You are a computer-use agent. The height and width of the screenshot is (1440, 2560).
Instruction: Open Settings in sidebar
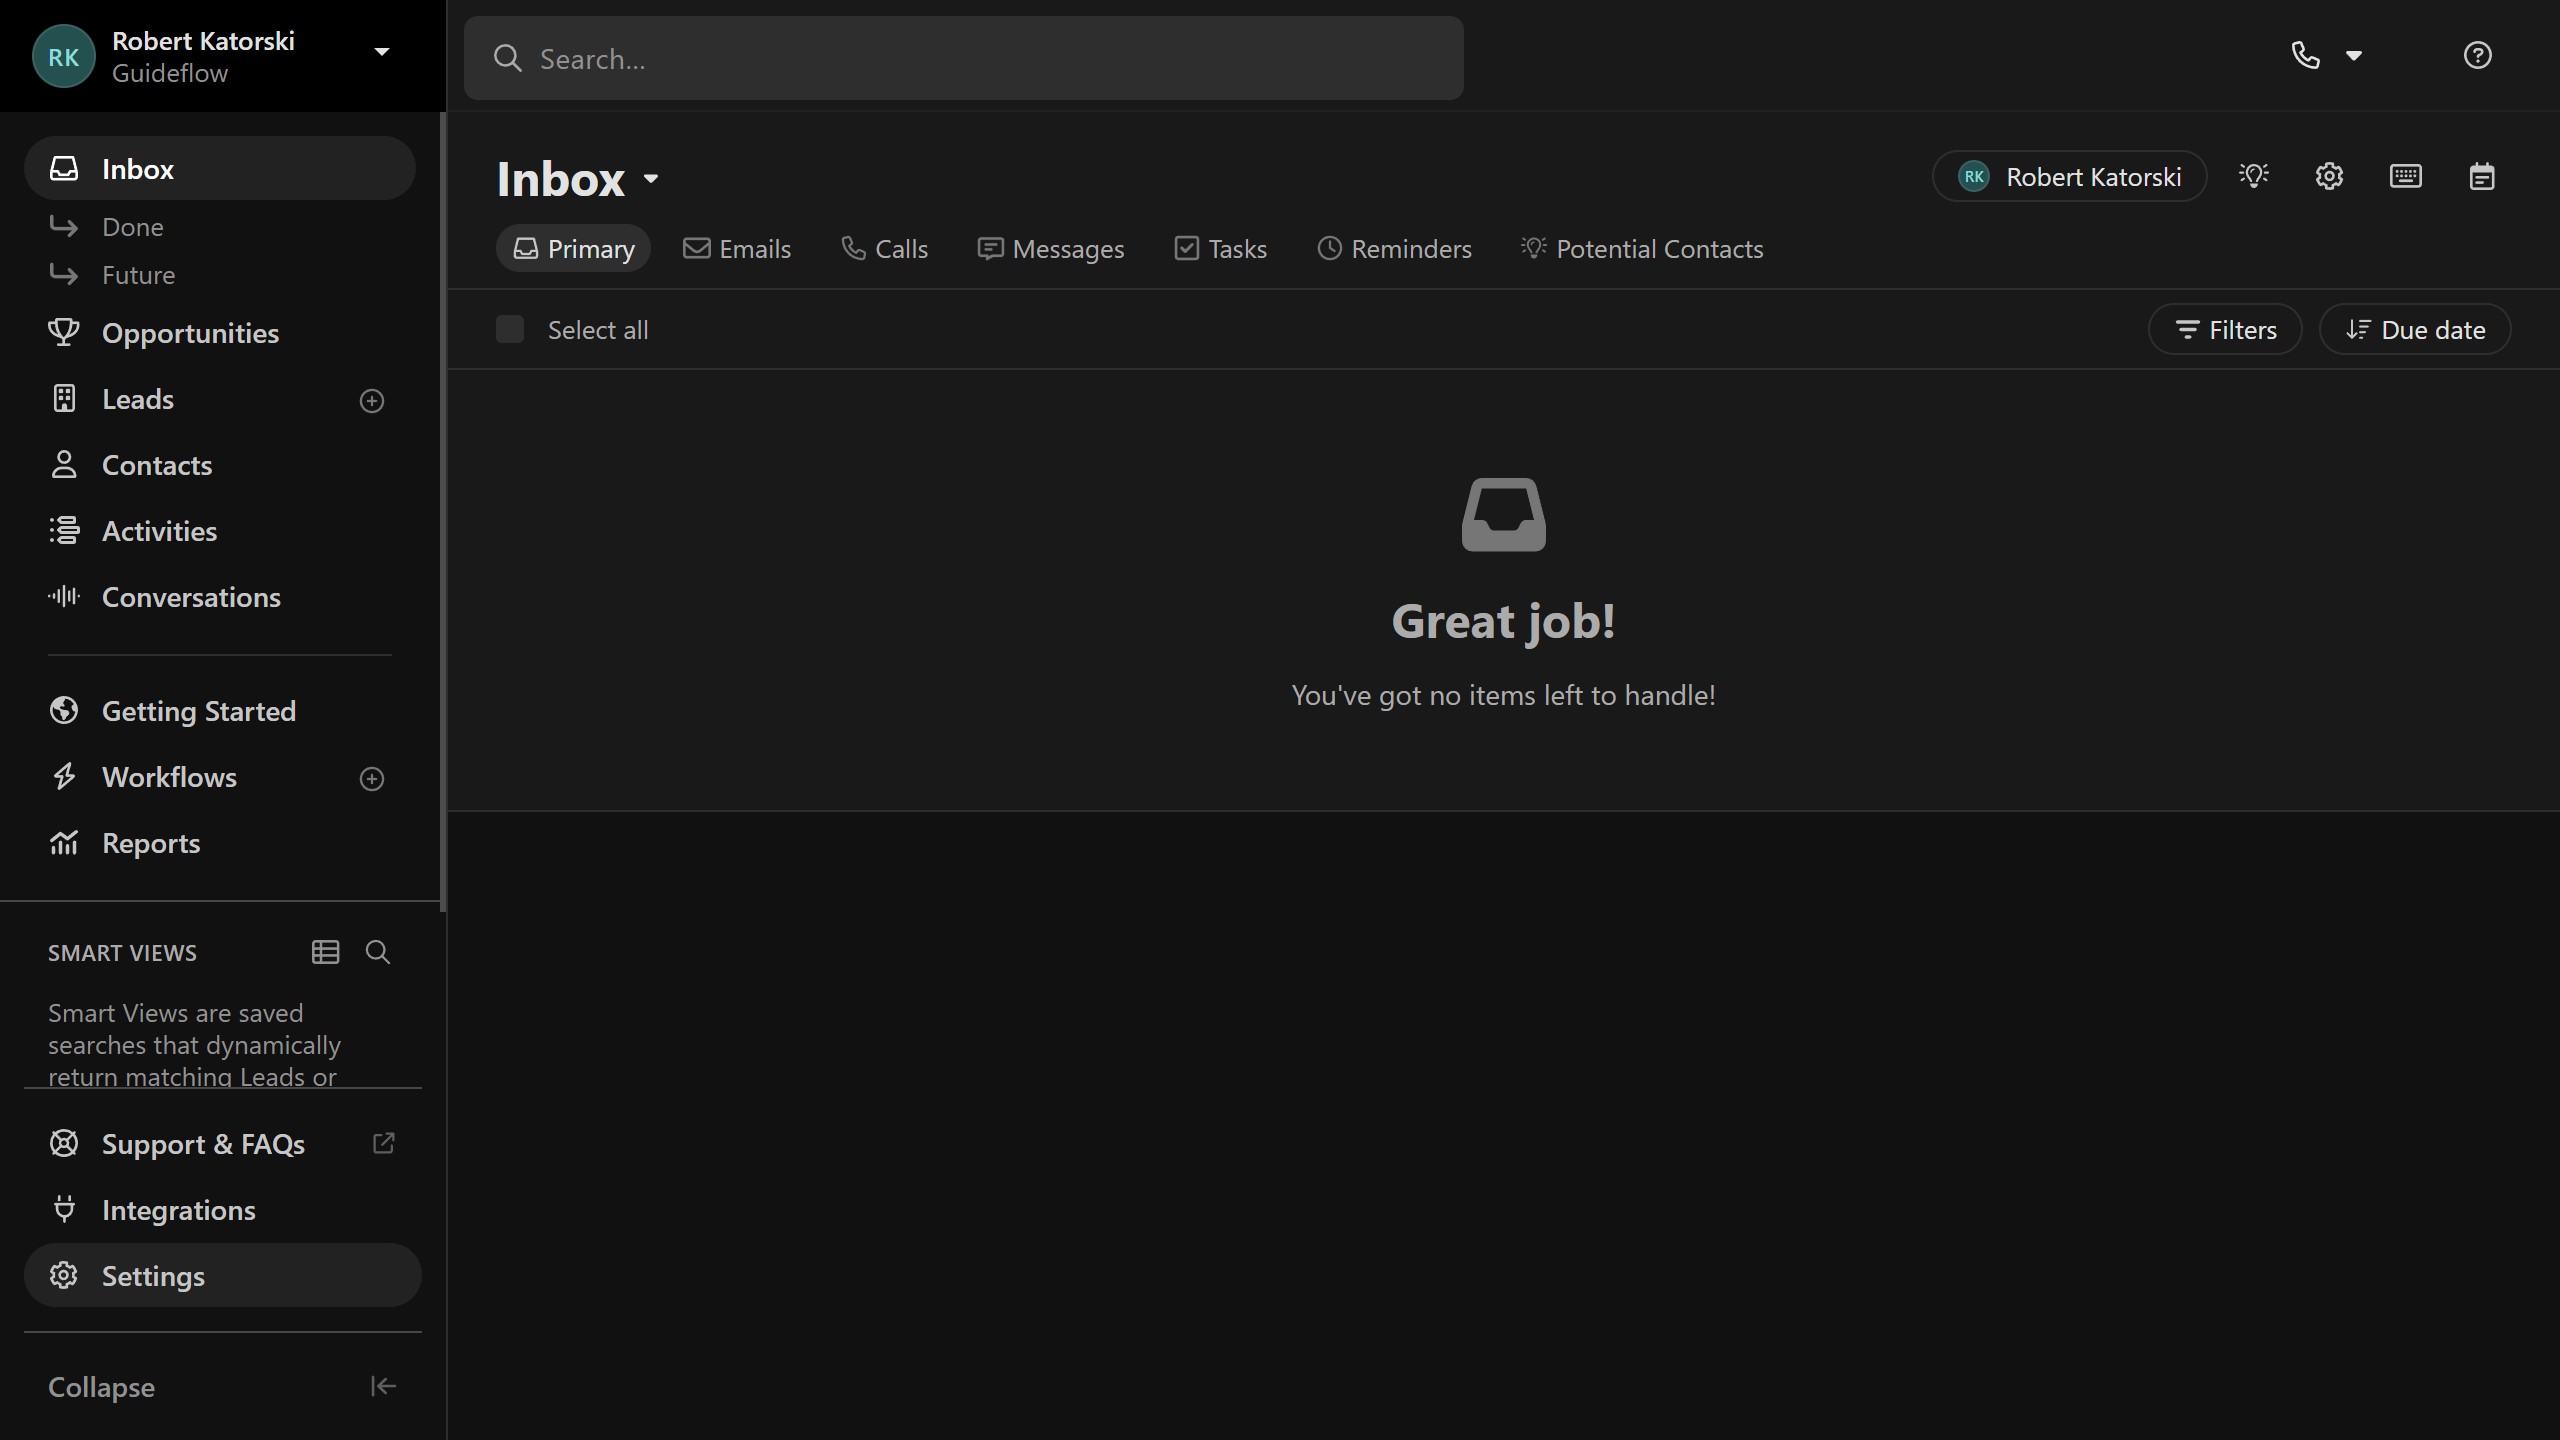[222, 1275]
